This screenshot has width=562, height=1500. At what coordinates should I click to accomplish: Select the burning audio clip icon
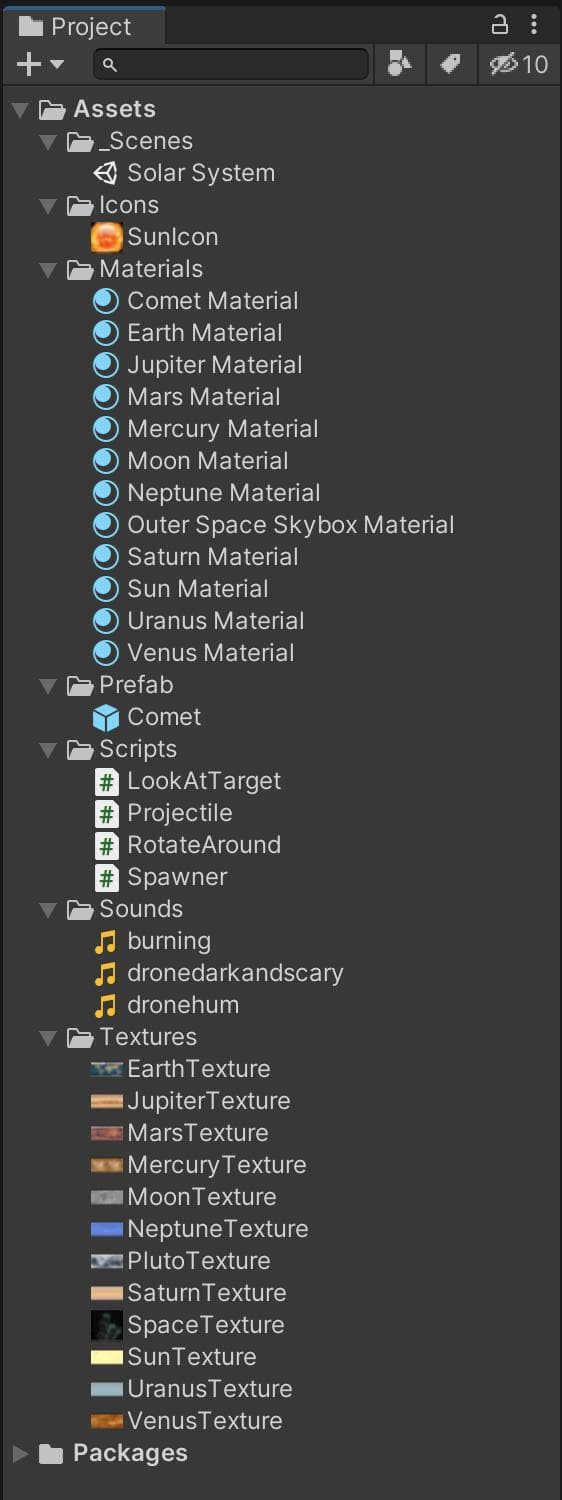tap(106, 941)
